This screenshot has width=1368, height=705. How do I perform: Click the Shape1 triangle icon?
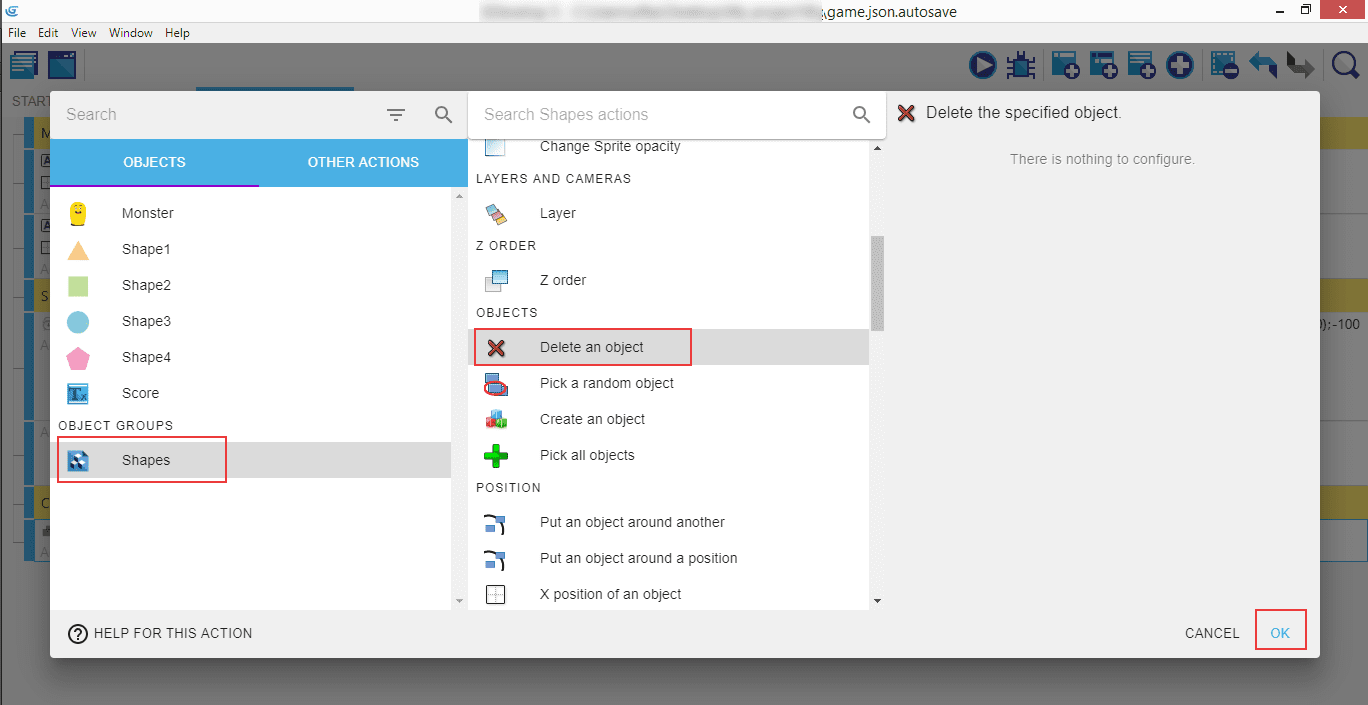click(x=78, y=249)
